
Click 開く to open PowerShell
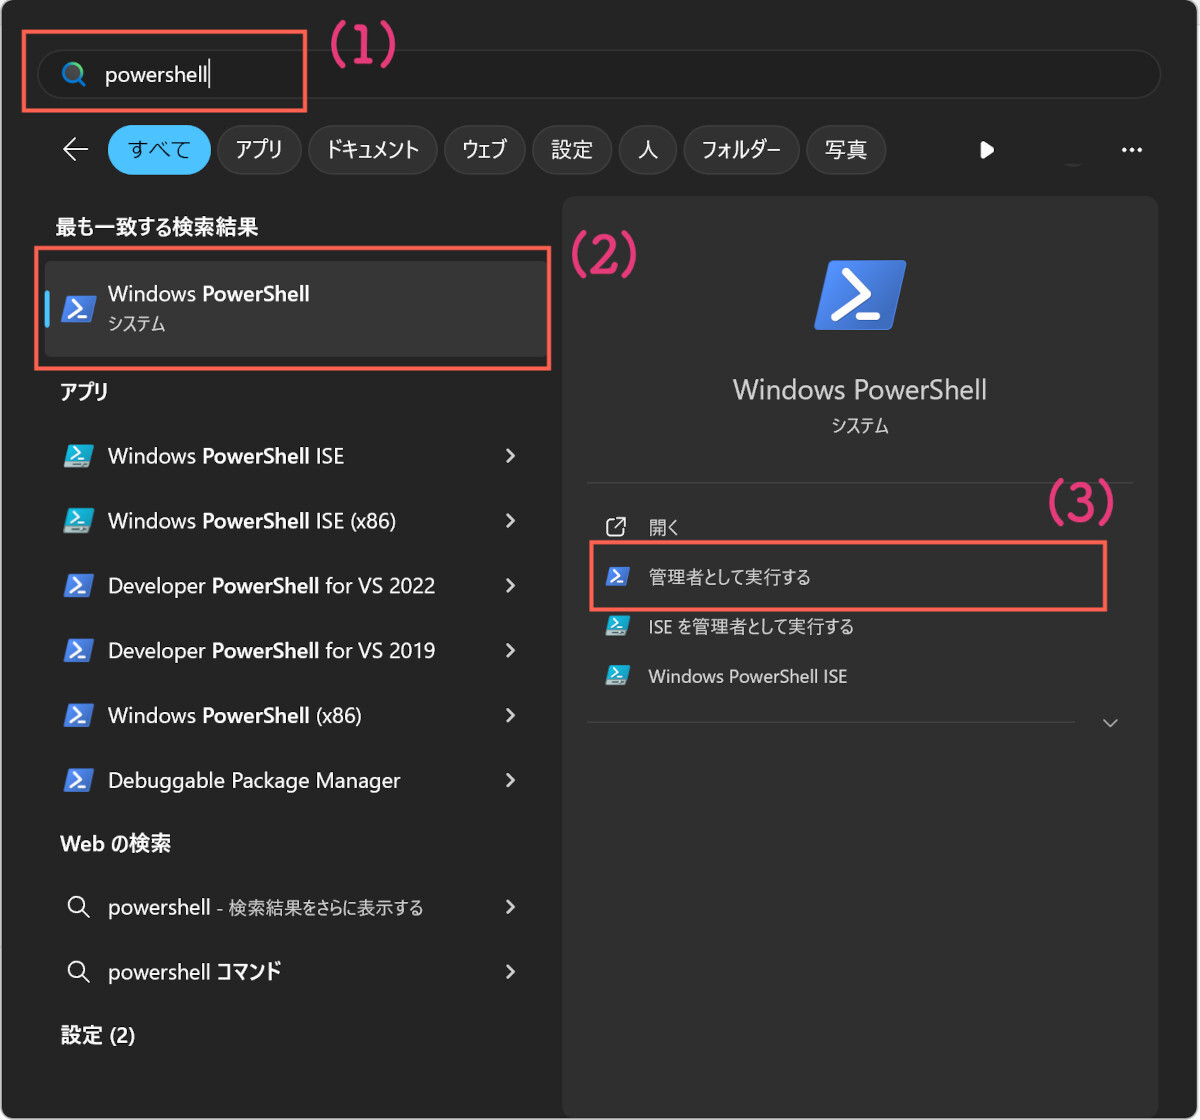[664, 527]
